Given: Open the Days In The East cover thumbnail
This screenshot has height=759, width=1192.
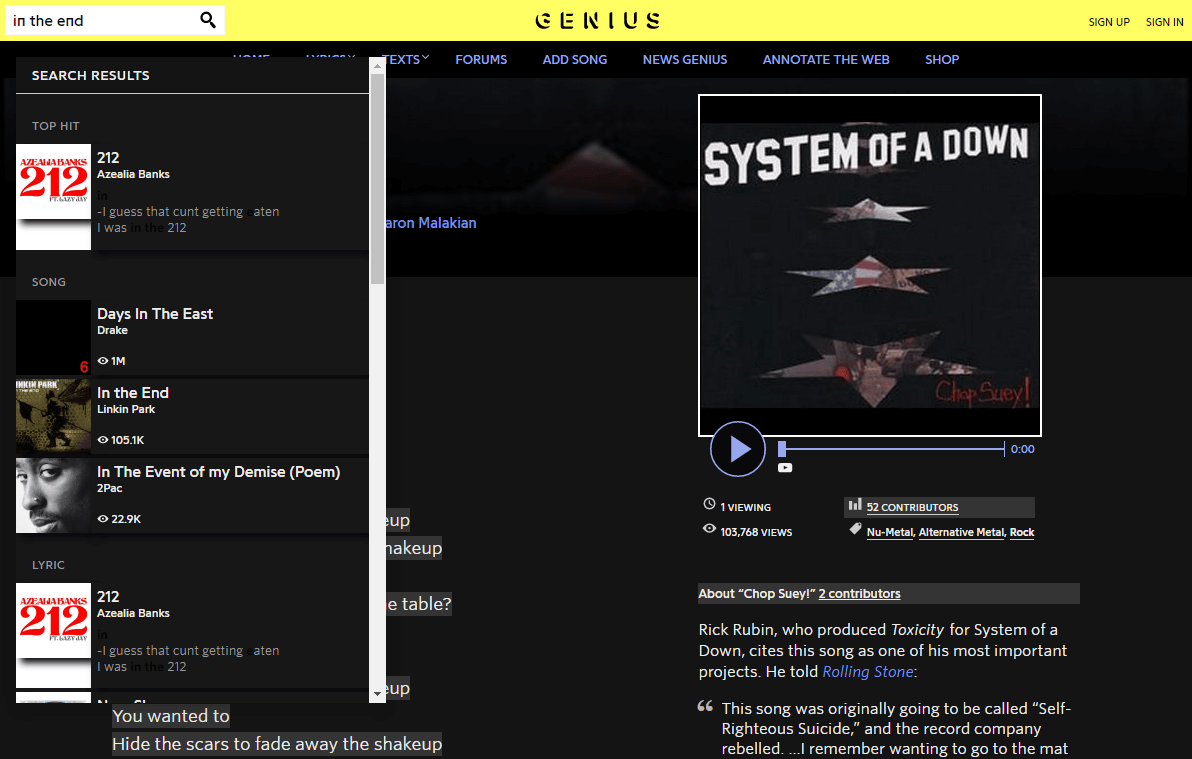Looking at the screenshot, I should pos(53,337).
